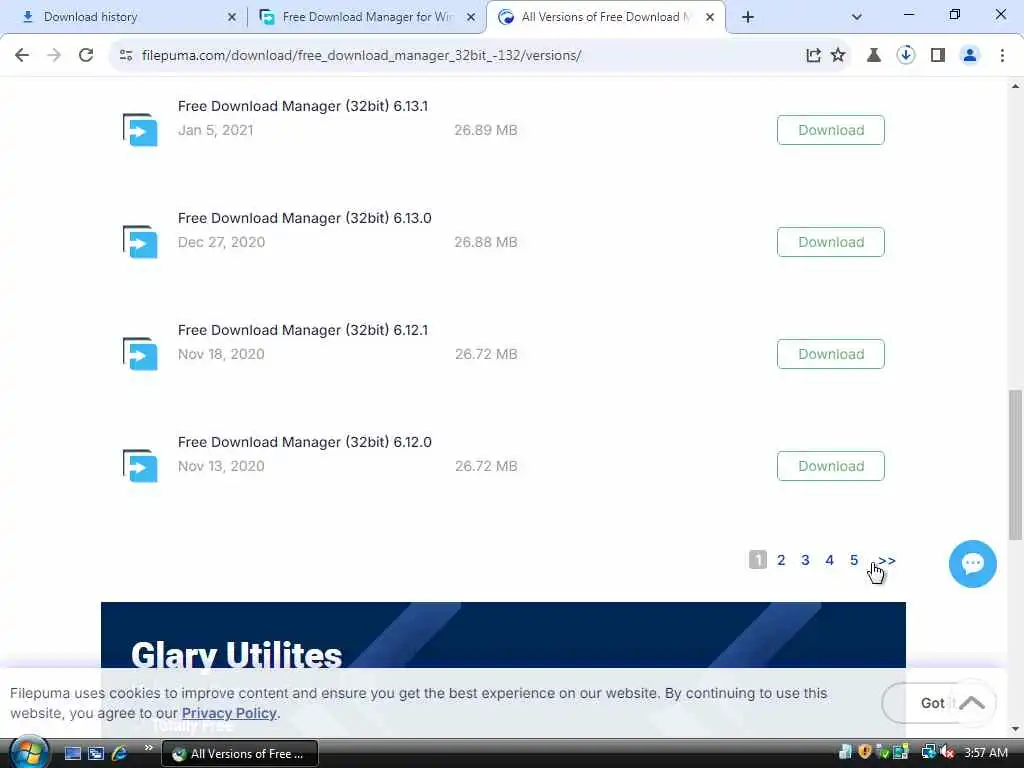1024x768 pixels.
Task: Click Show Desktop in Quick Launch
Action: [x=72, y=754]
